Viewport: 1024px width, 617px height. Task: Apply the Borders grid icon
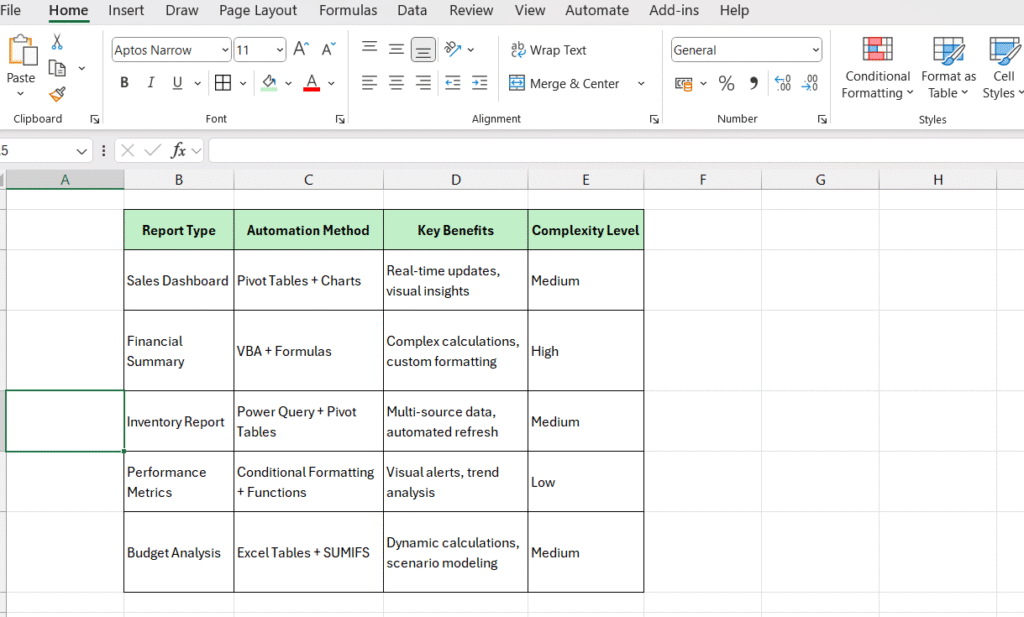click(223, 83)
